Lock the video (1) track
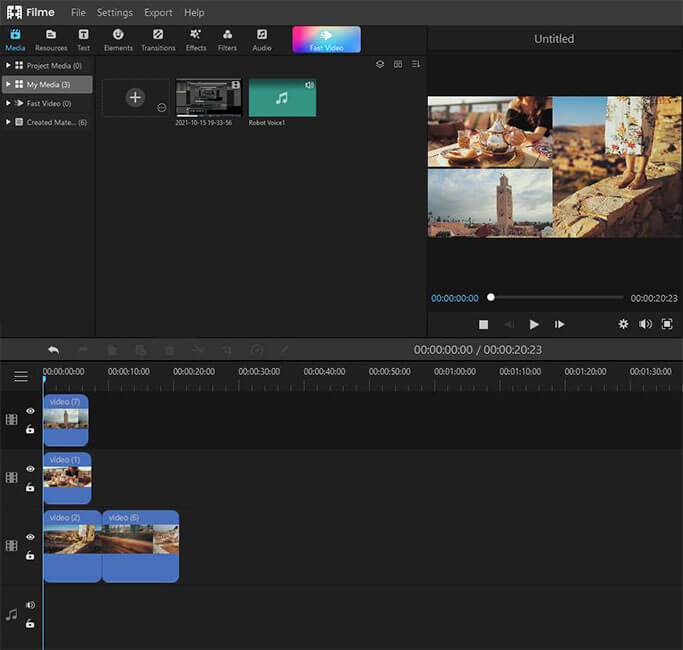 [30, 487]
